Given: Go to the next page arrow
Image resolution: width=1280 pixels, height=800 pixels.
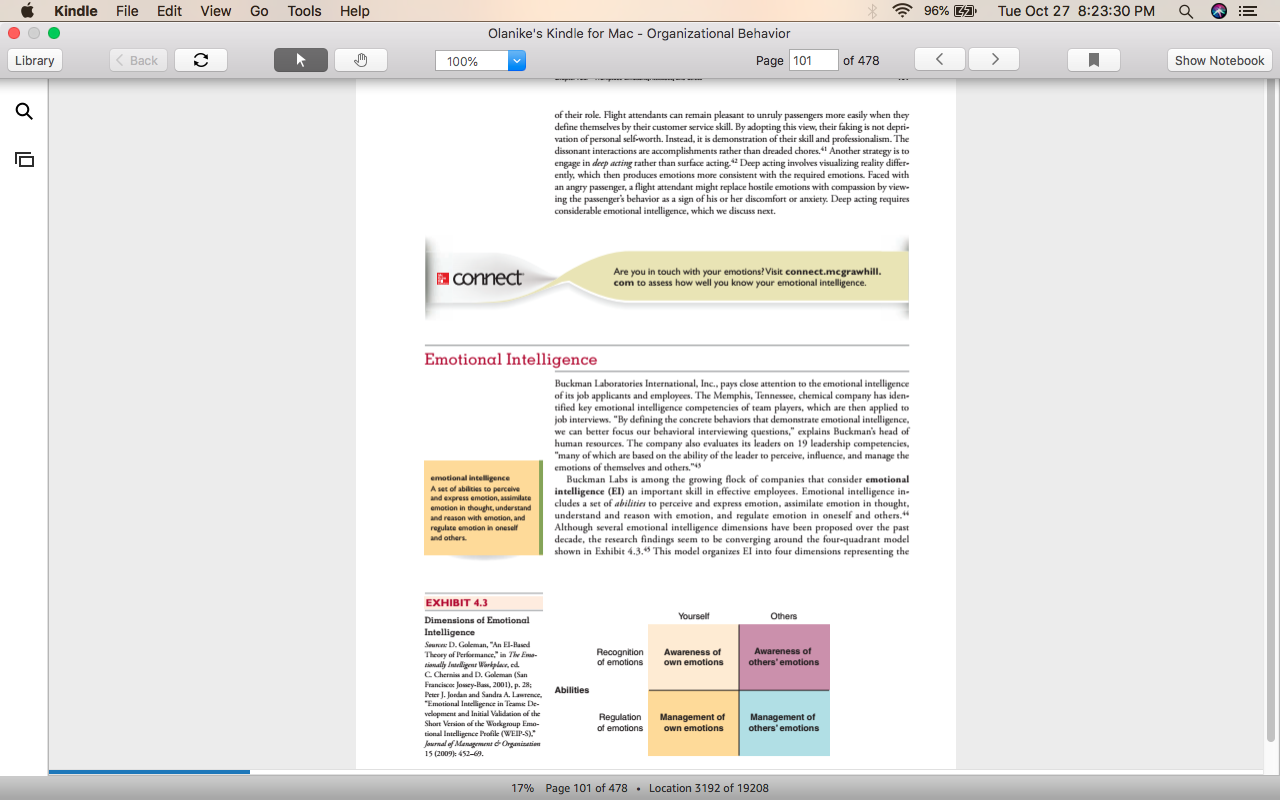Looking at the screenshot, I should [995, 60].
